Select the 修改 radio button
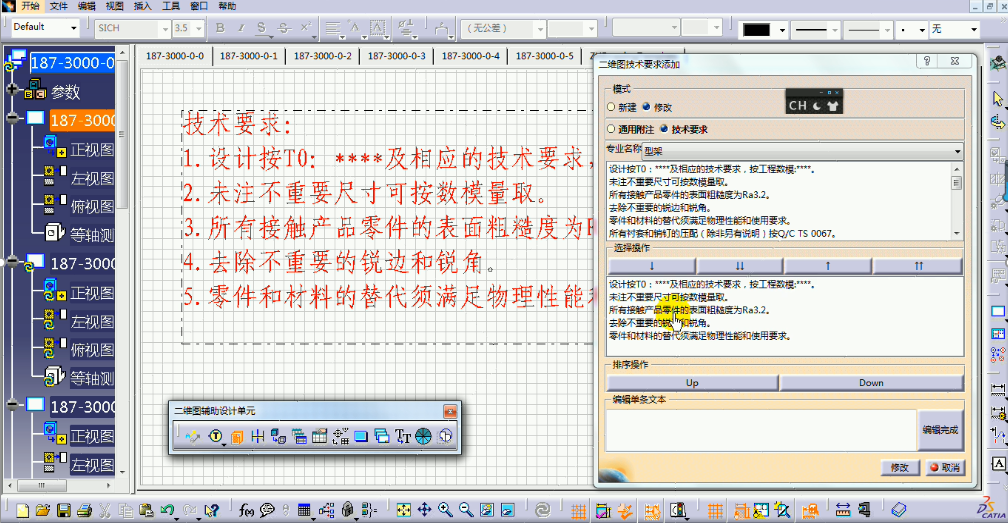The image size is (1008, 523). [647, 107]
